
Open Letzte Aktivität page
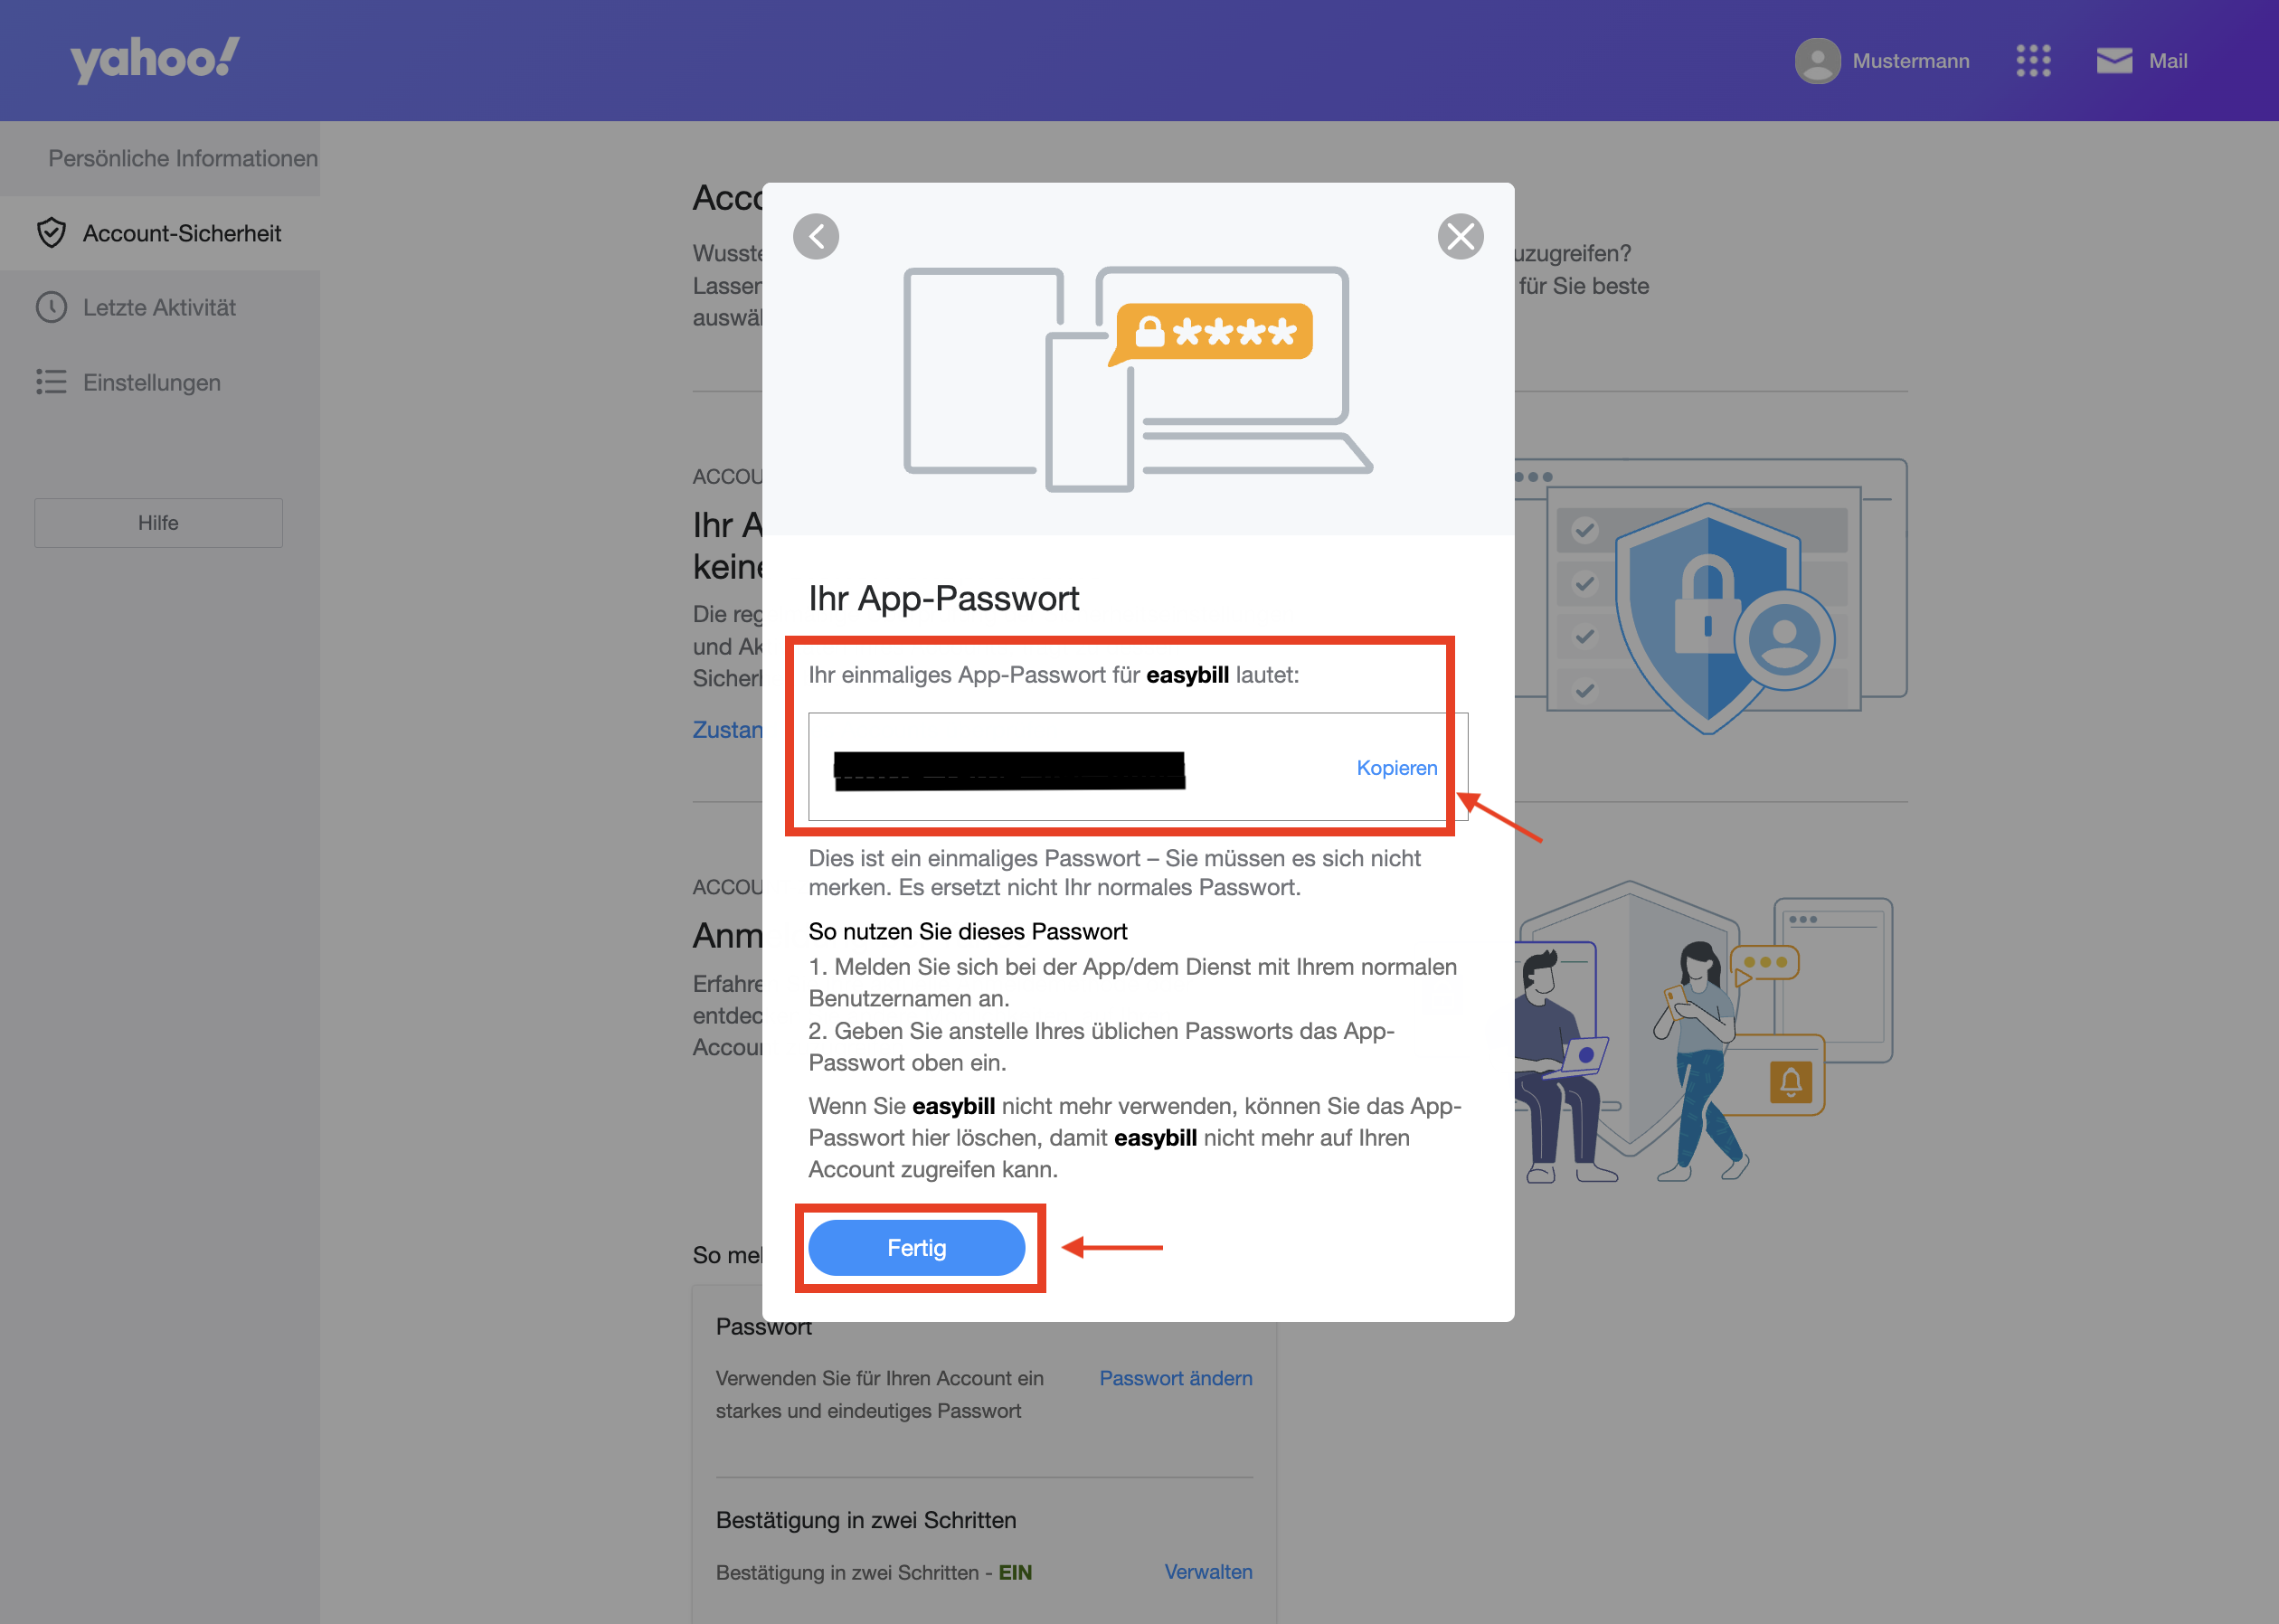point(160,307)
